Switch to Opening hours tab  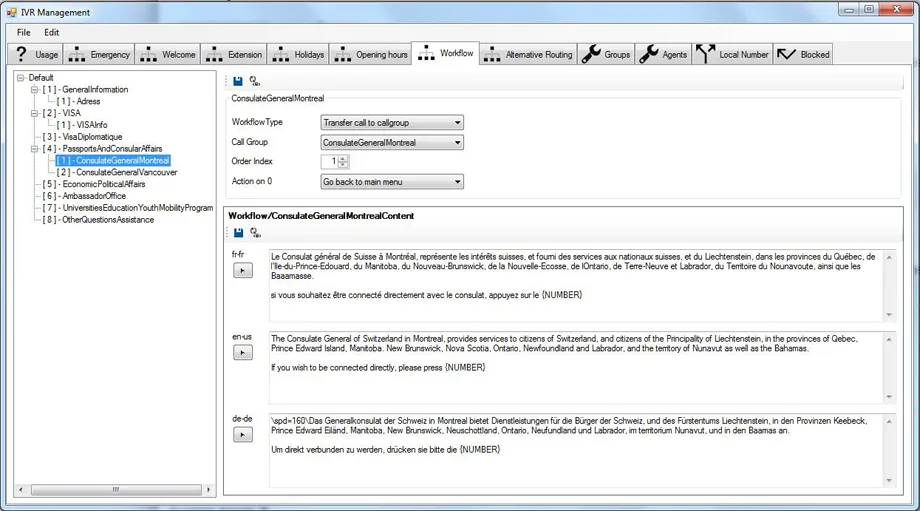tap(370, 55)
